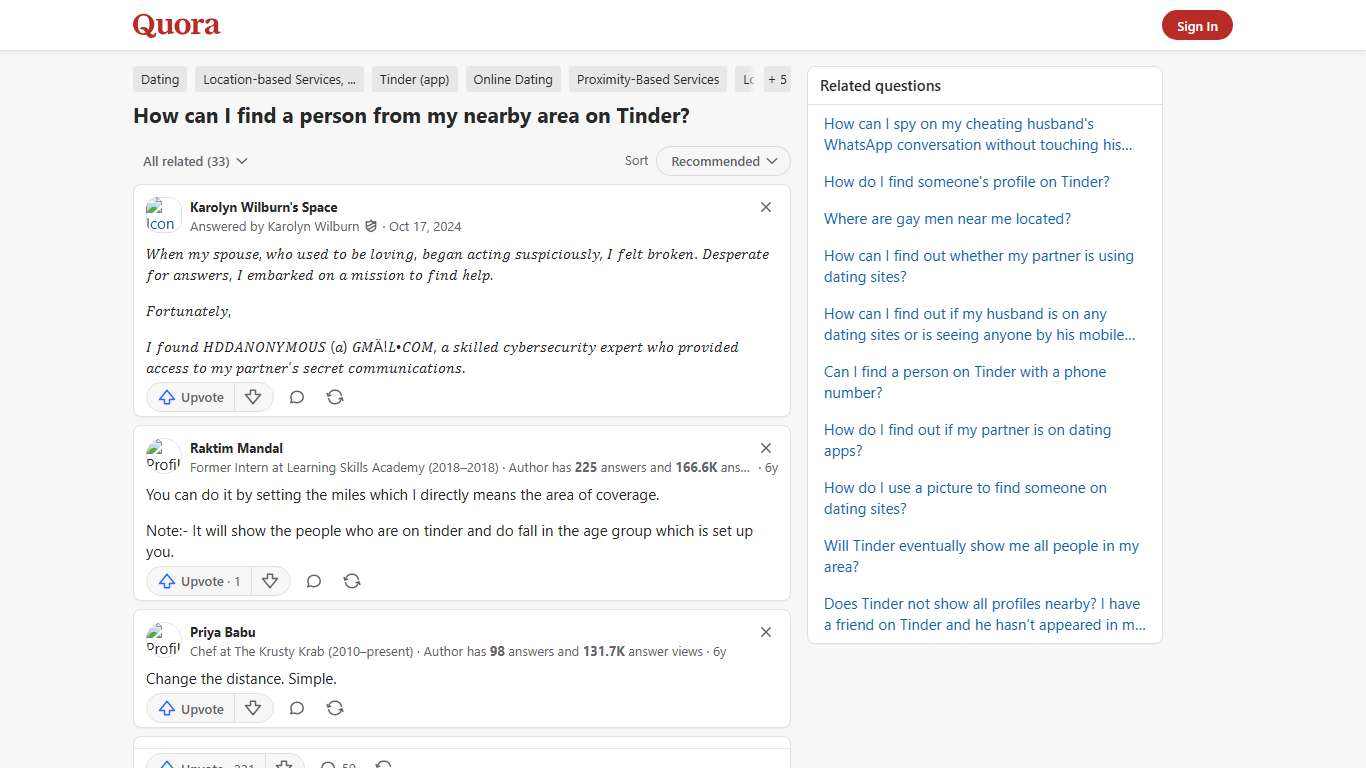The height and width of the screenshot is (768, 1366).
Task: Switch to the Online Dating topic
Action: 513,79
